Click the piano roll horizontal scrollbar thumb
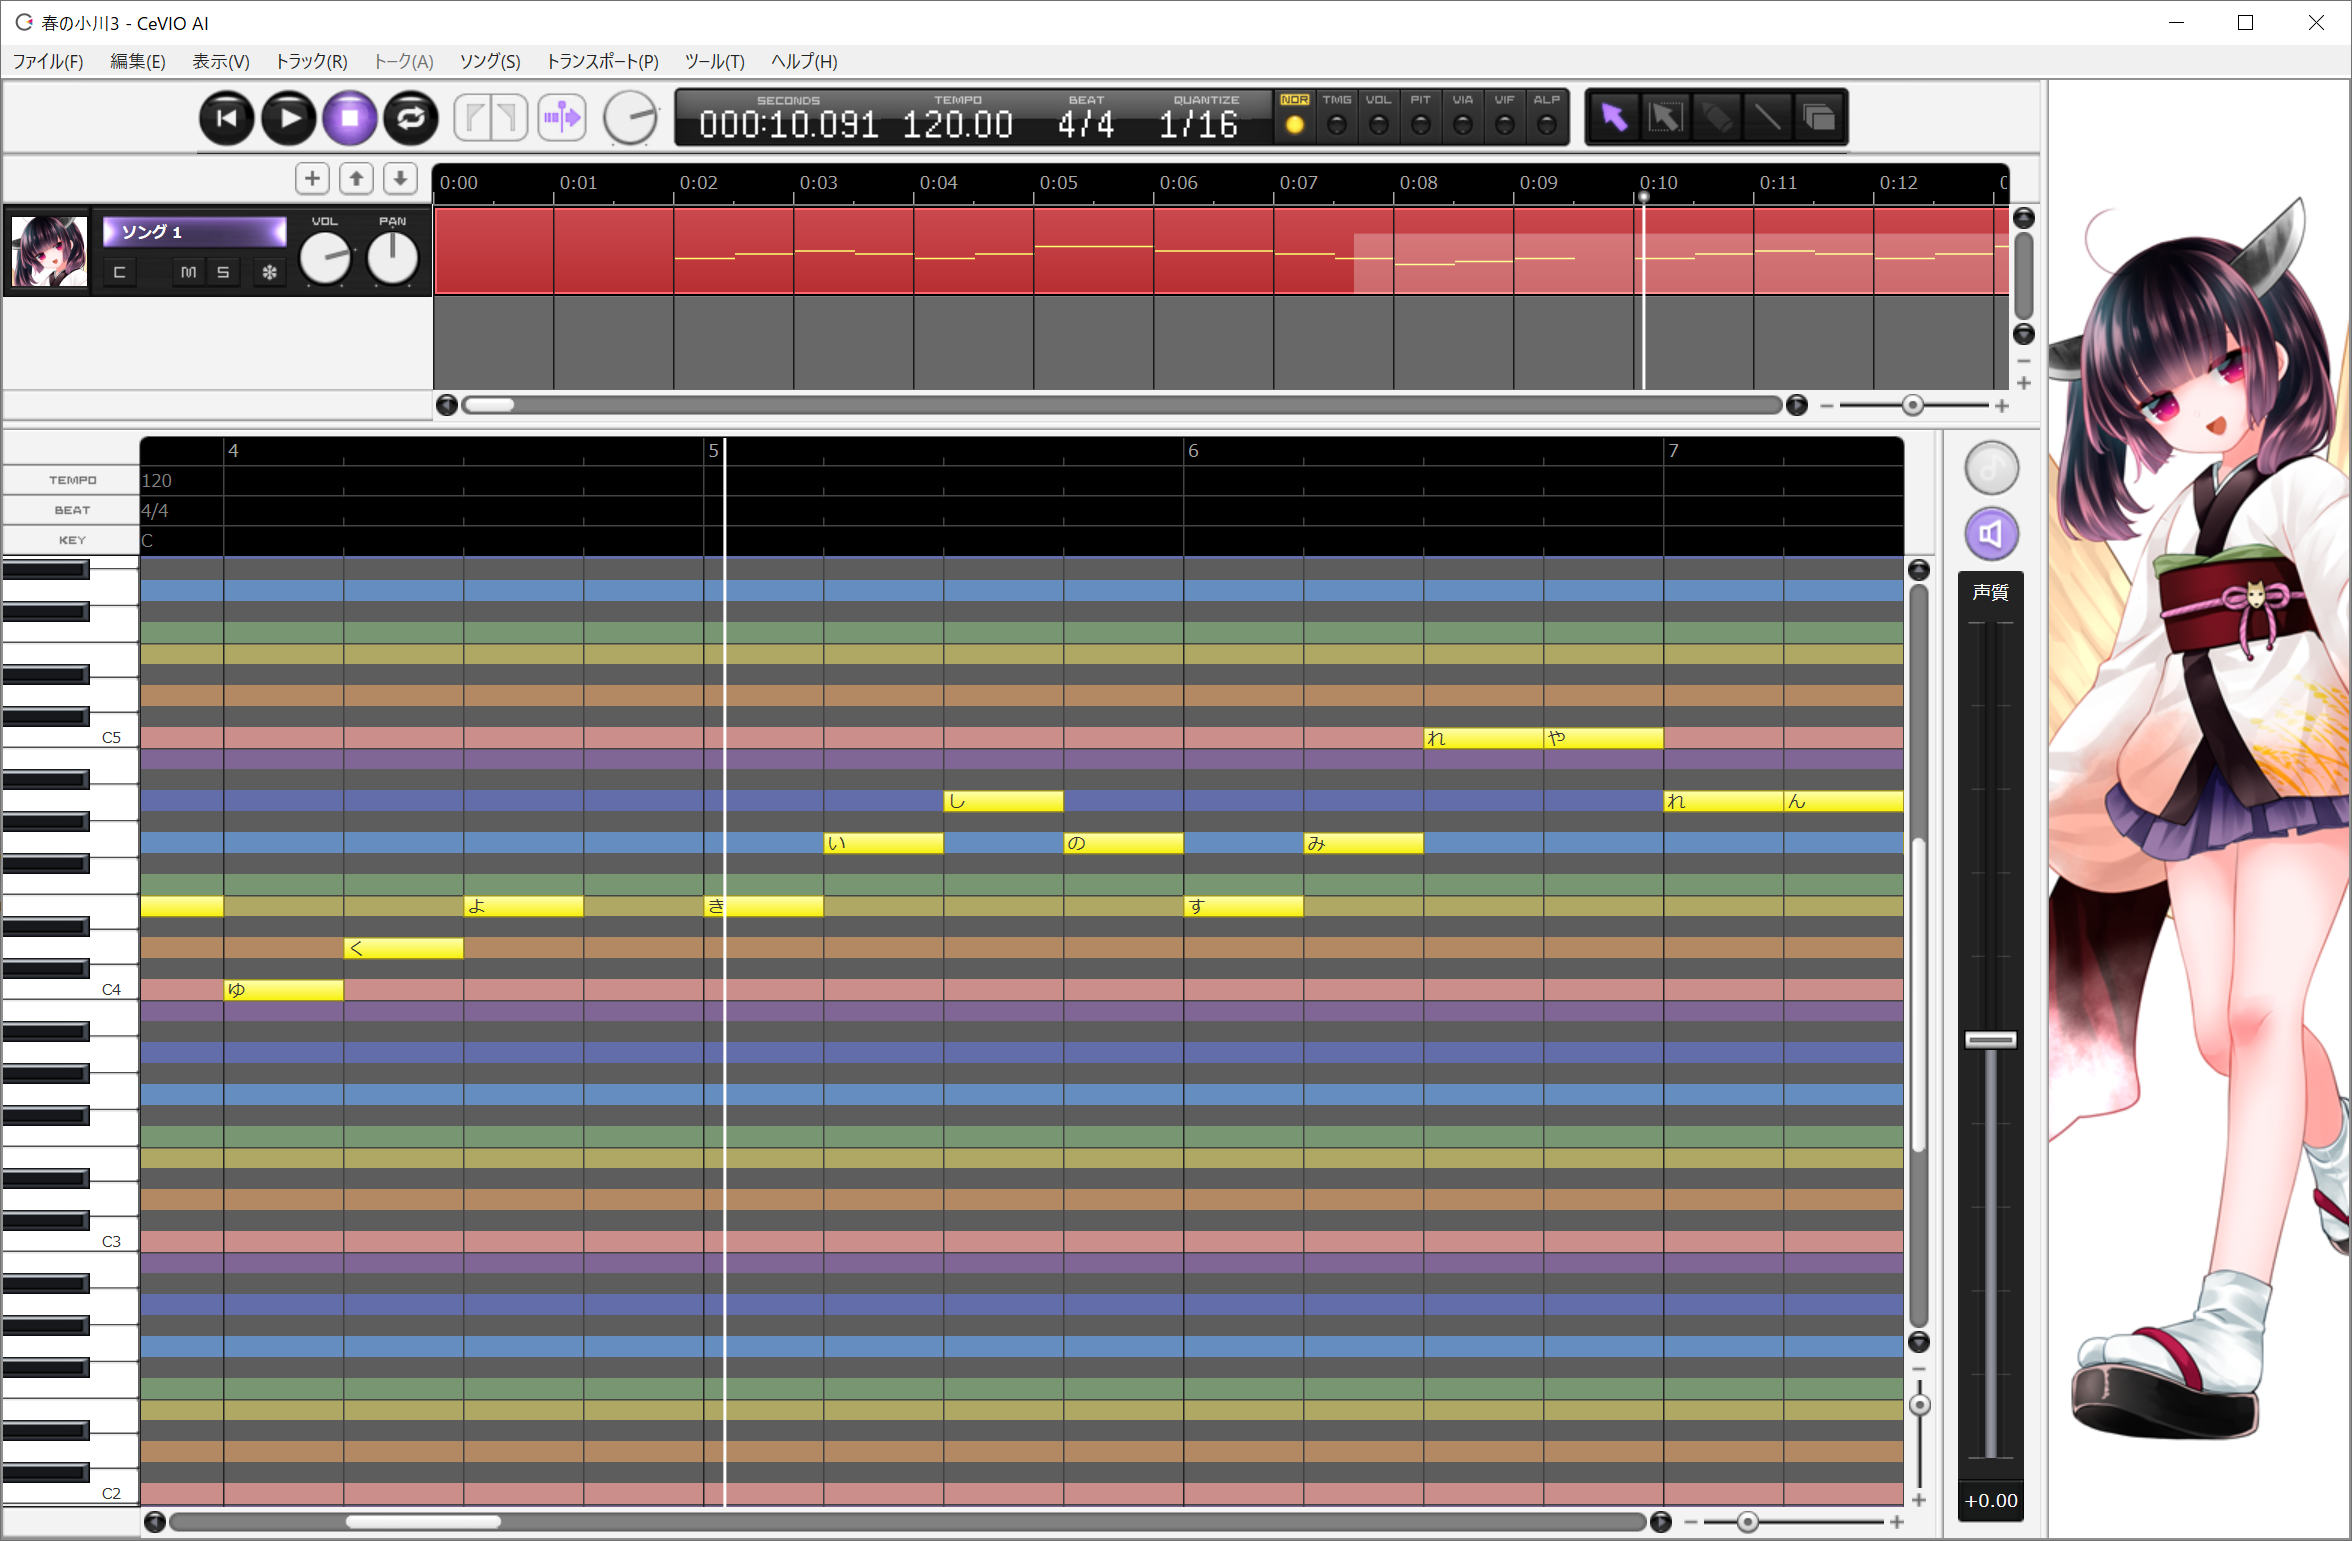This screenshot has width=2352, height=1541. 423,1522
